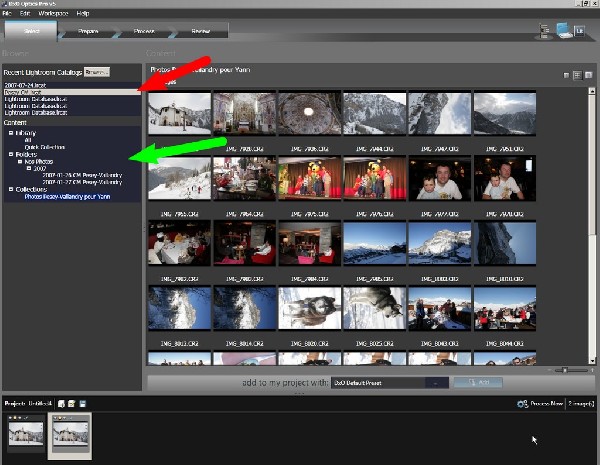Click the 2 image(s) count in project bar
Screen dimensions: 600x465
[581, 403]
